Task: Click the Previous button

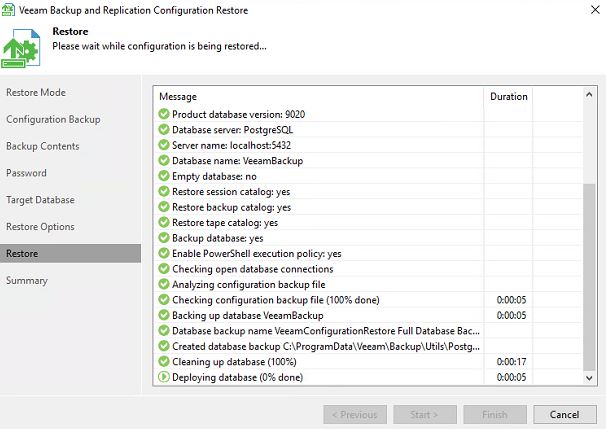Action: (x=354, y=415)
